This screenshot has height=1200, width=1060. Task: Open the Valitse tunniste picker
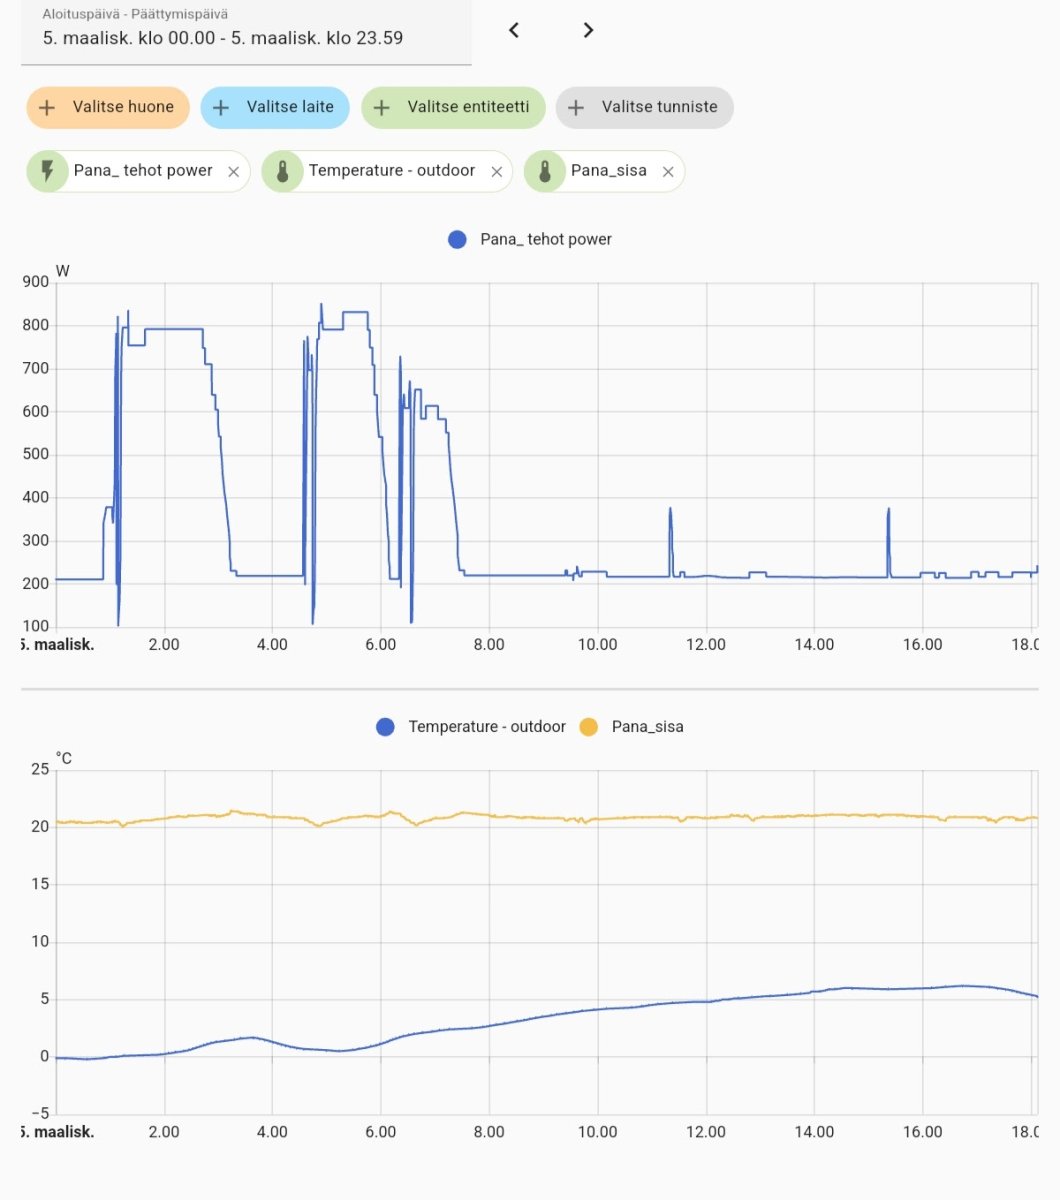[x=644, y=107]
